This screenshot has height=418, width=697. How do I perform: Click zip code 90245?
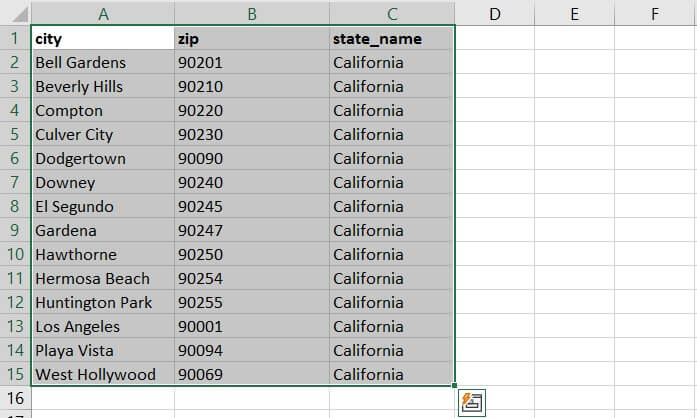pyautogui.click(x=252, y=206)
